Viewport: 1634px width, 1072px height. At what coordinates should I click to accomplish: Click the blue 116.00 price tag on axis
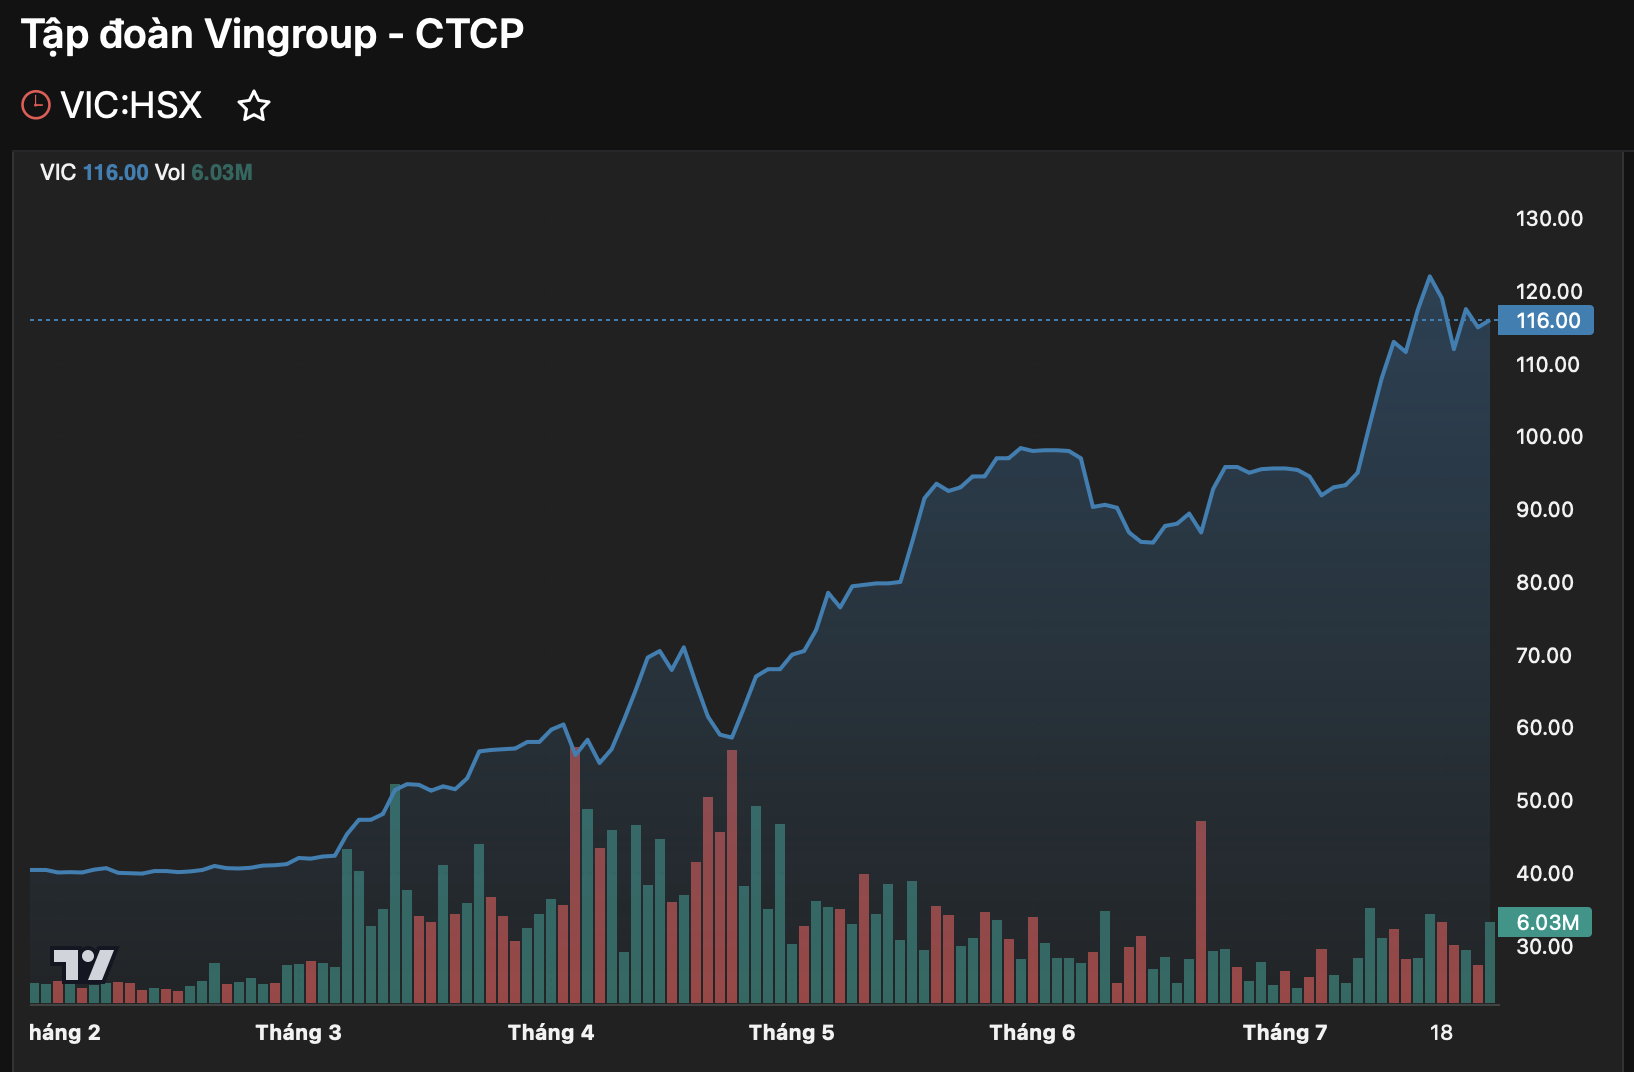click(x=1546, y=321)
